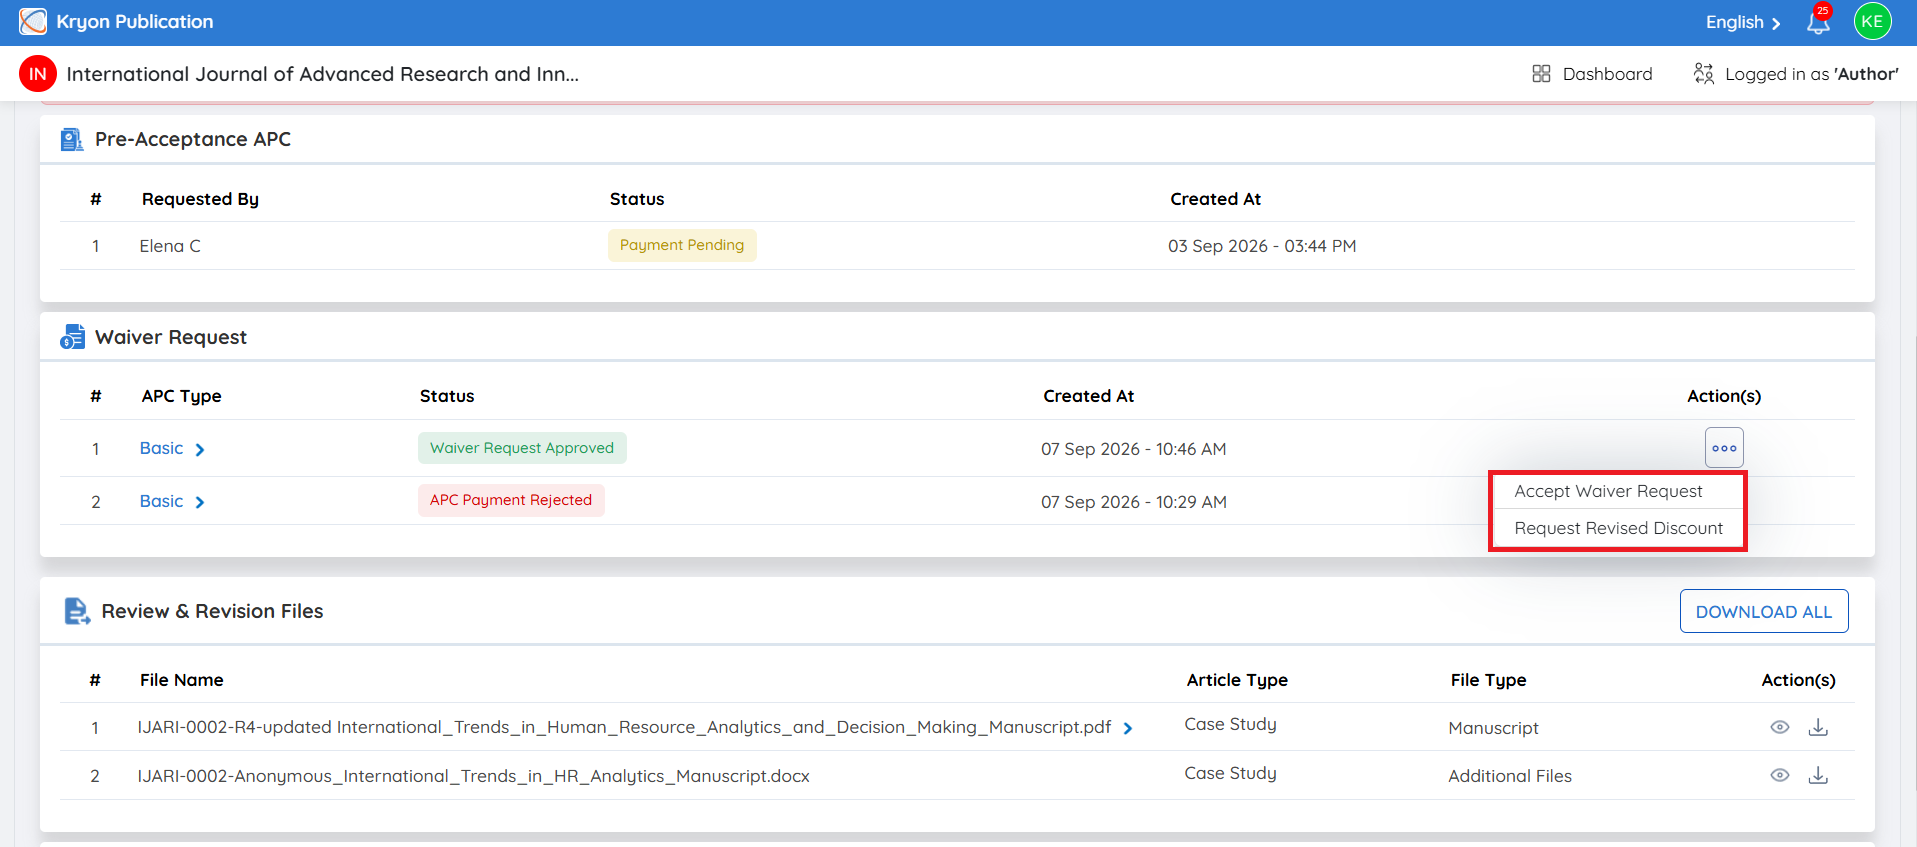Download the IJARI-0002-R4-updated manuscript PDF
The height and width of the screenshot is (847, 1917).
coord(1818,727)
